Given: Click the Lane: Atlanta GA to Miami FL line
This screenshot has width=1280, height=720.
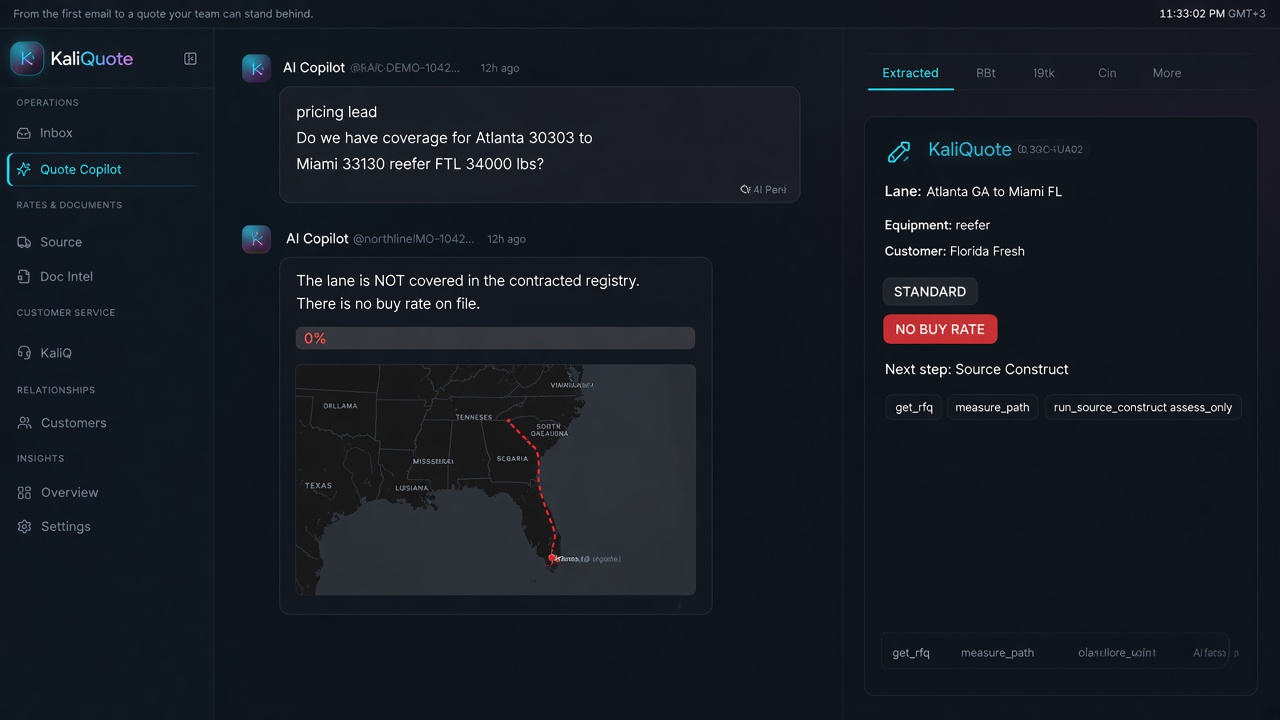Looking at the screenshot, I should coord(973,191).
